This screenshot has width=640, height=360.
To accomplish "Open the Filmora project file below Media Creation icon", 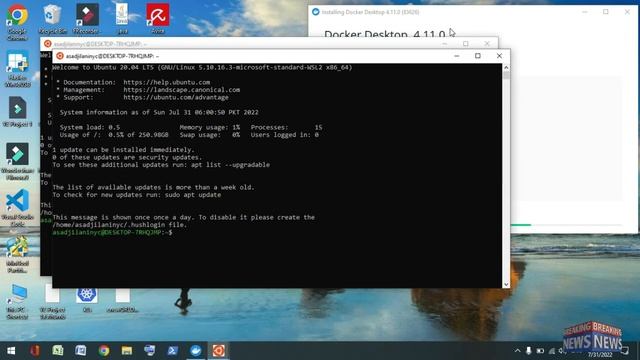I will 17,111.
